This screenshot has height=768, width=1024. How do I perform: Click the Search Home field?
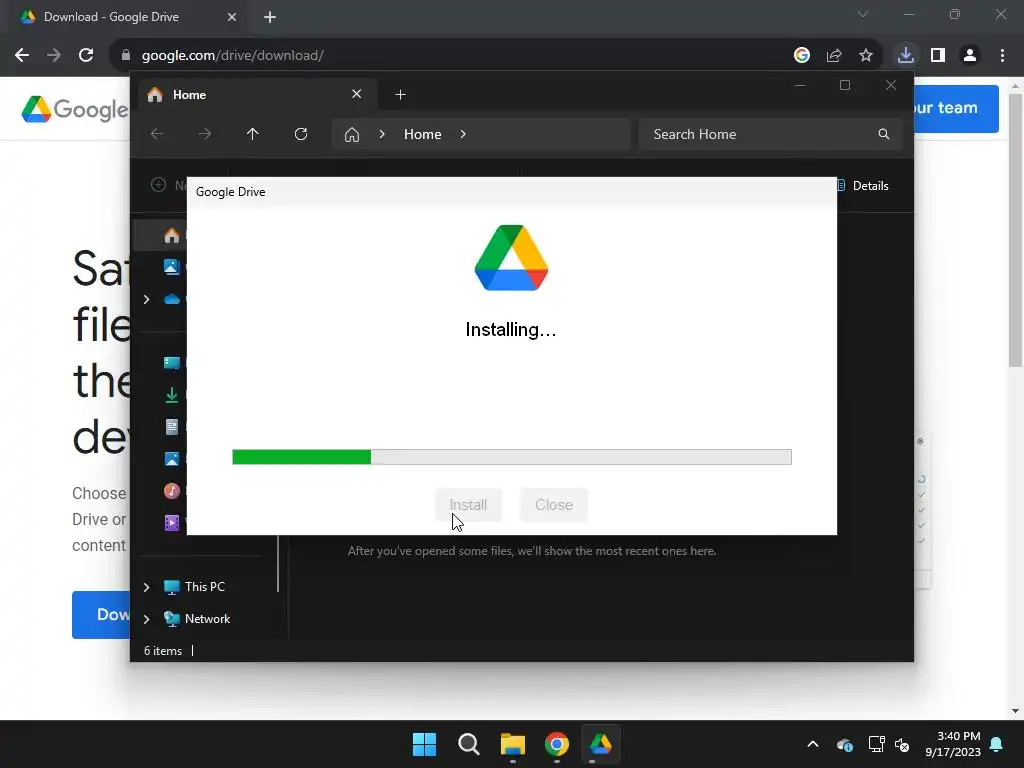pyautogui.click(x=770, y=134)
